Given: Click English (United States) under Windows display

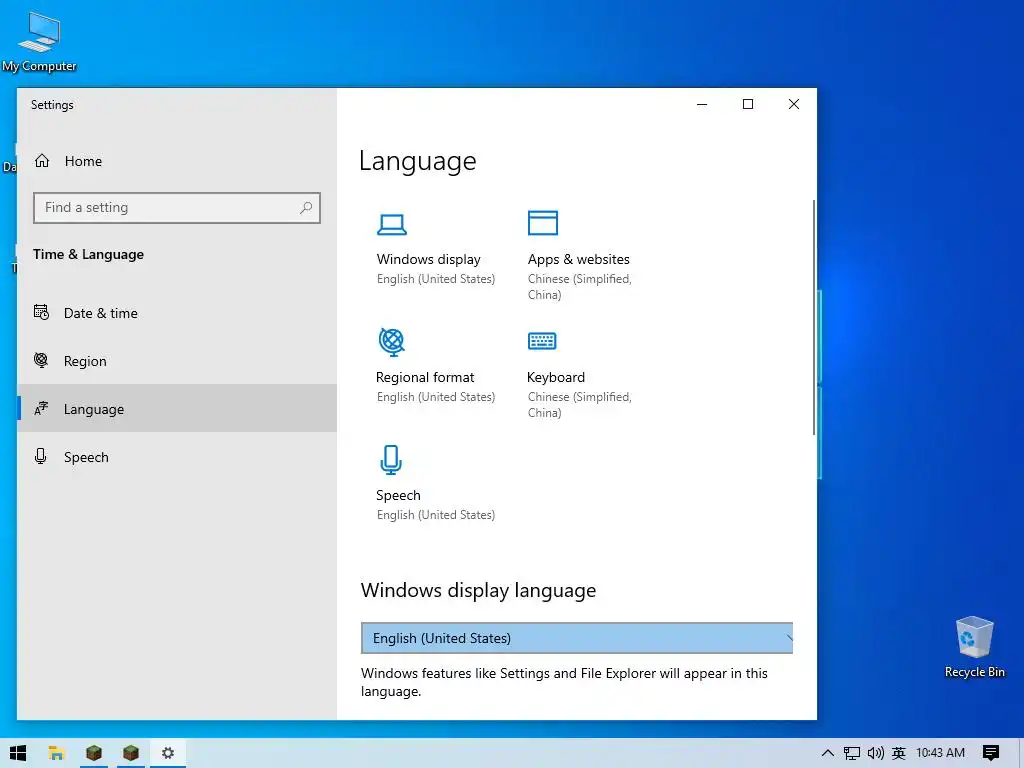Looking at the screenshot, I should (436, 279).
